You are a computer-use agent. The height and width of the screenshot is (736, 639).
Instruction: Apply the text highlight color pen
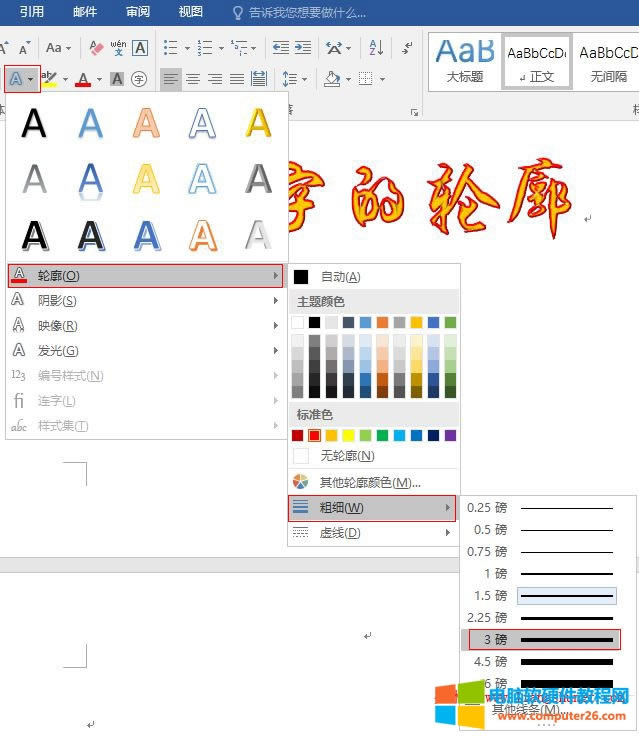tap(48, 79)
